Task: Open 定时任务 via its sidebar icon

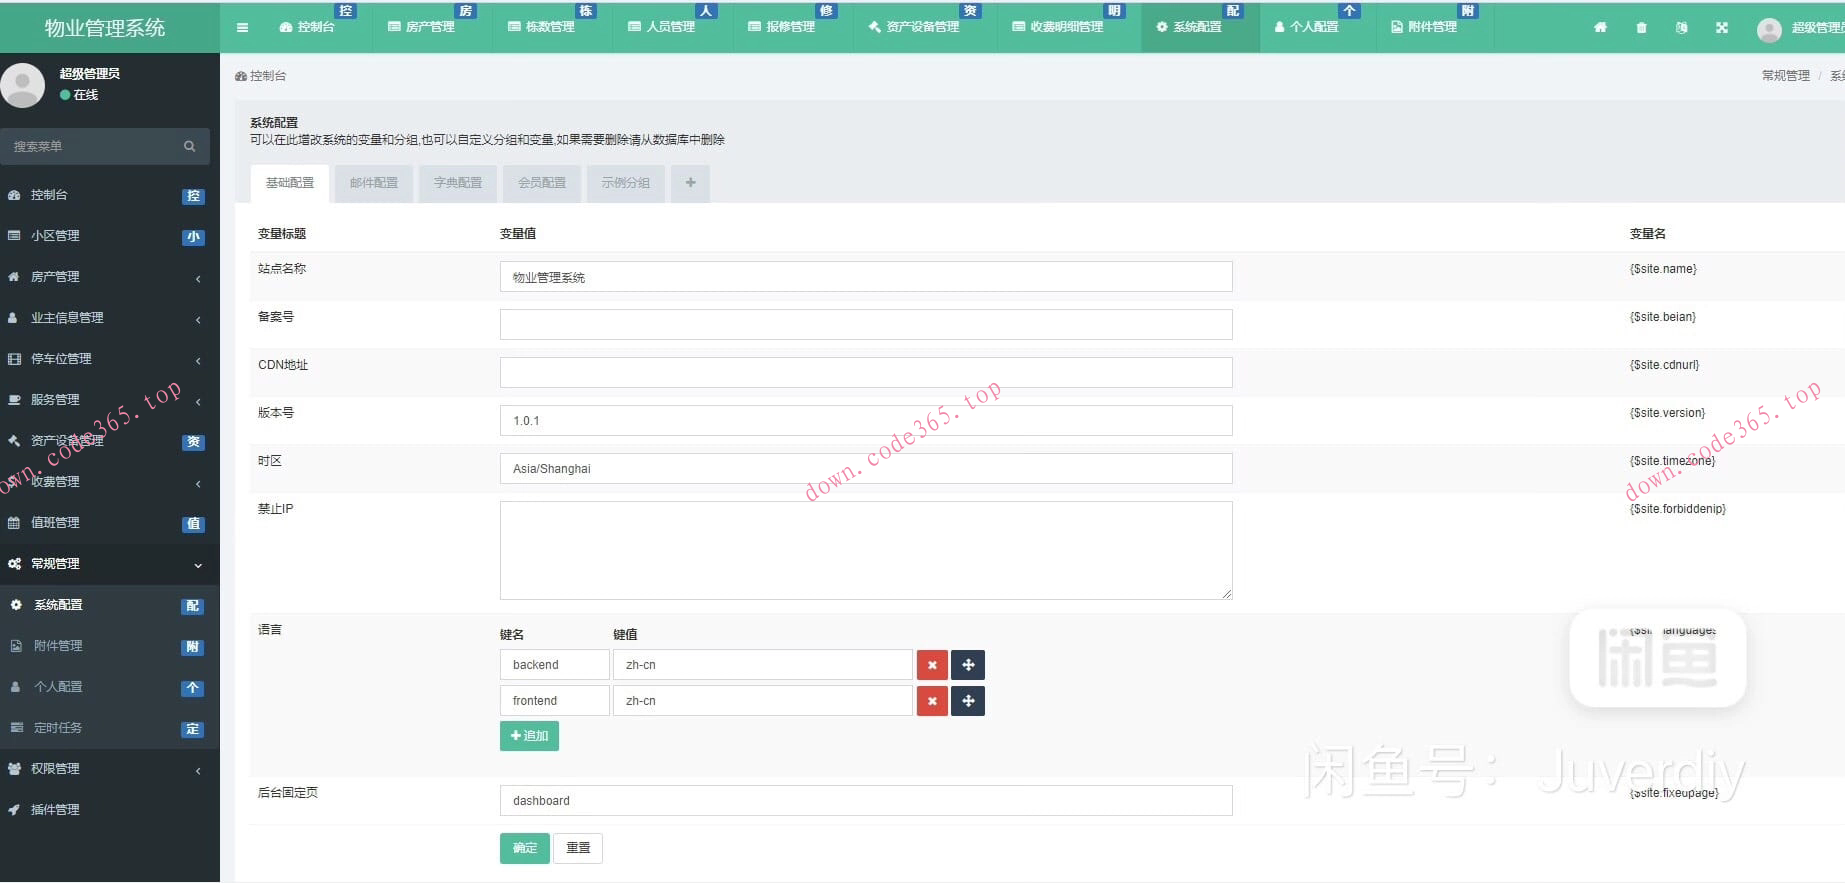Action: tap(16, 728)
